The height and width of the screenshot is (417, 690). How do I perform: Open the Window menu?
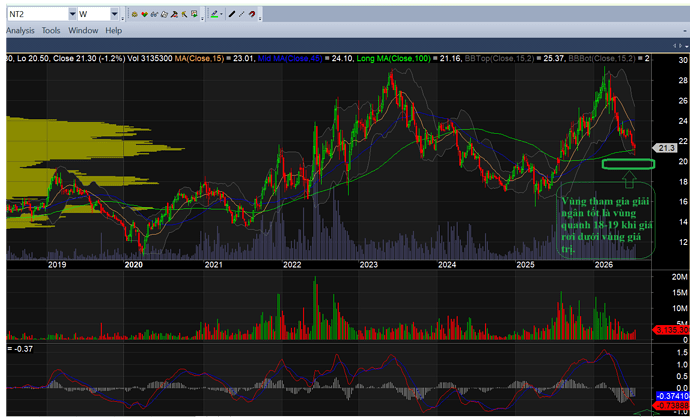(83, 30)
